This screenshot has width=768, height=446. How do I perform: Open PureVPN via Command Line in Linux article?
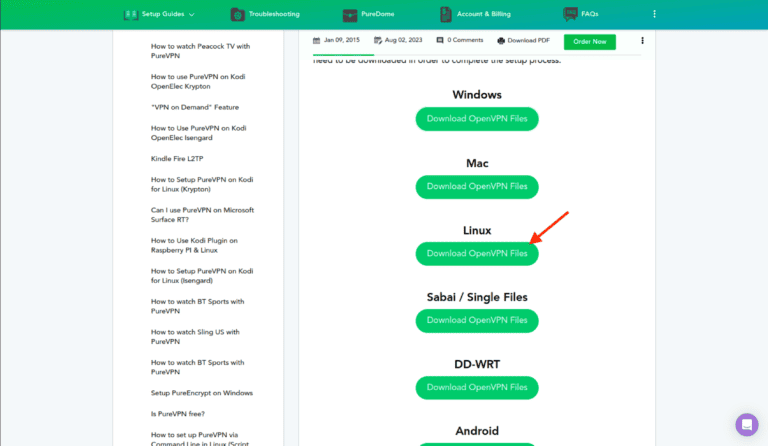point(200,439)
